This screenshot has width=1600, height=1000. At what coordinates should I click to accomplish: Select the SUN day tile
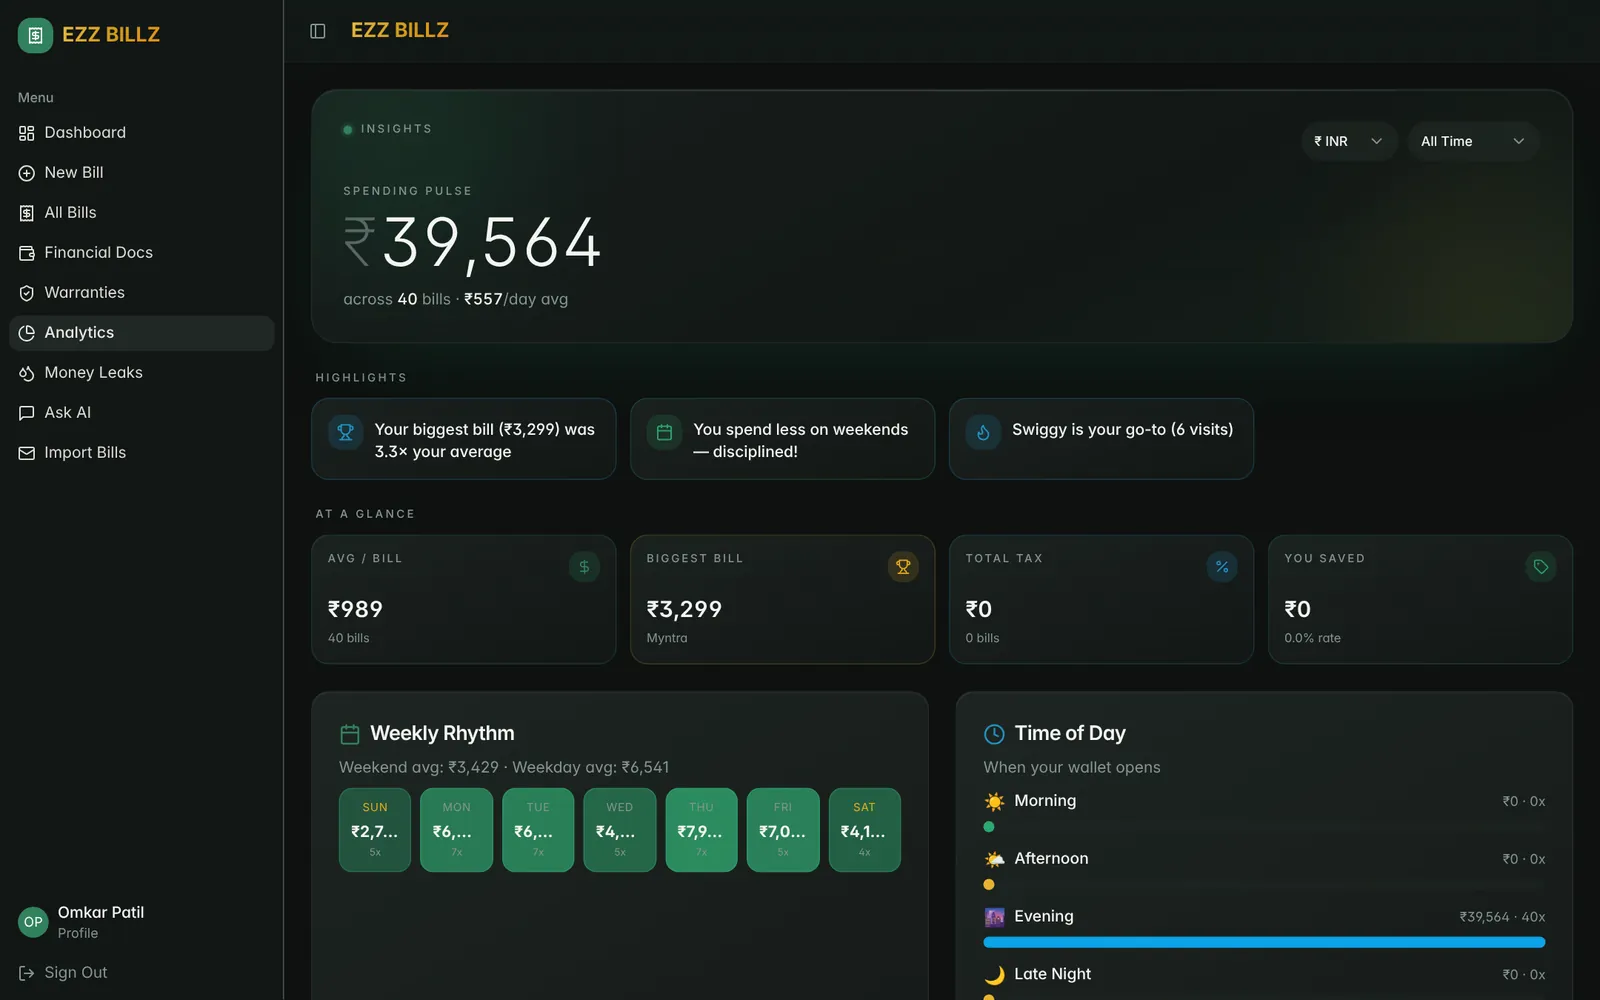click(x=375, y=830)
